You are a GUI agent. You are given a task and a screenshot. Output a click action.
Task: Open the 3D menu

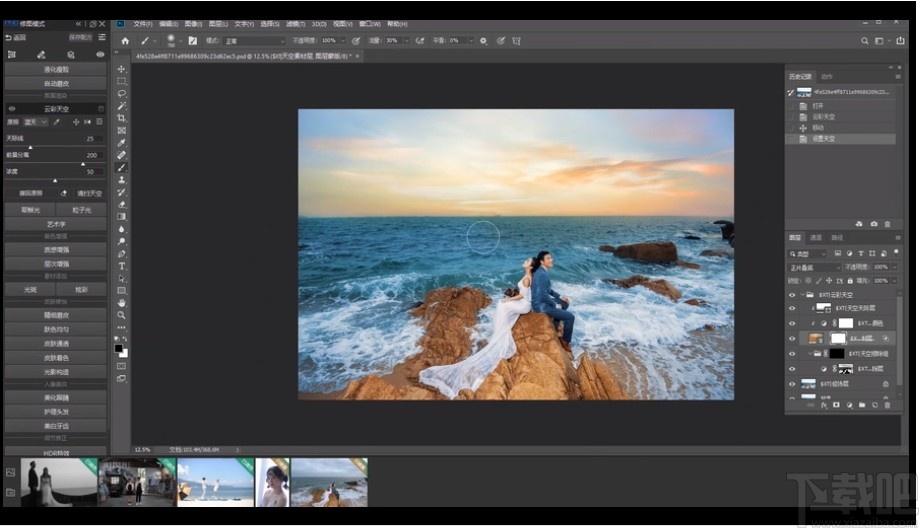point(319,24)
